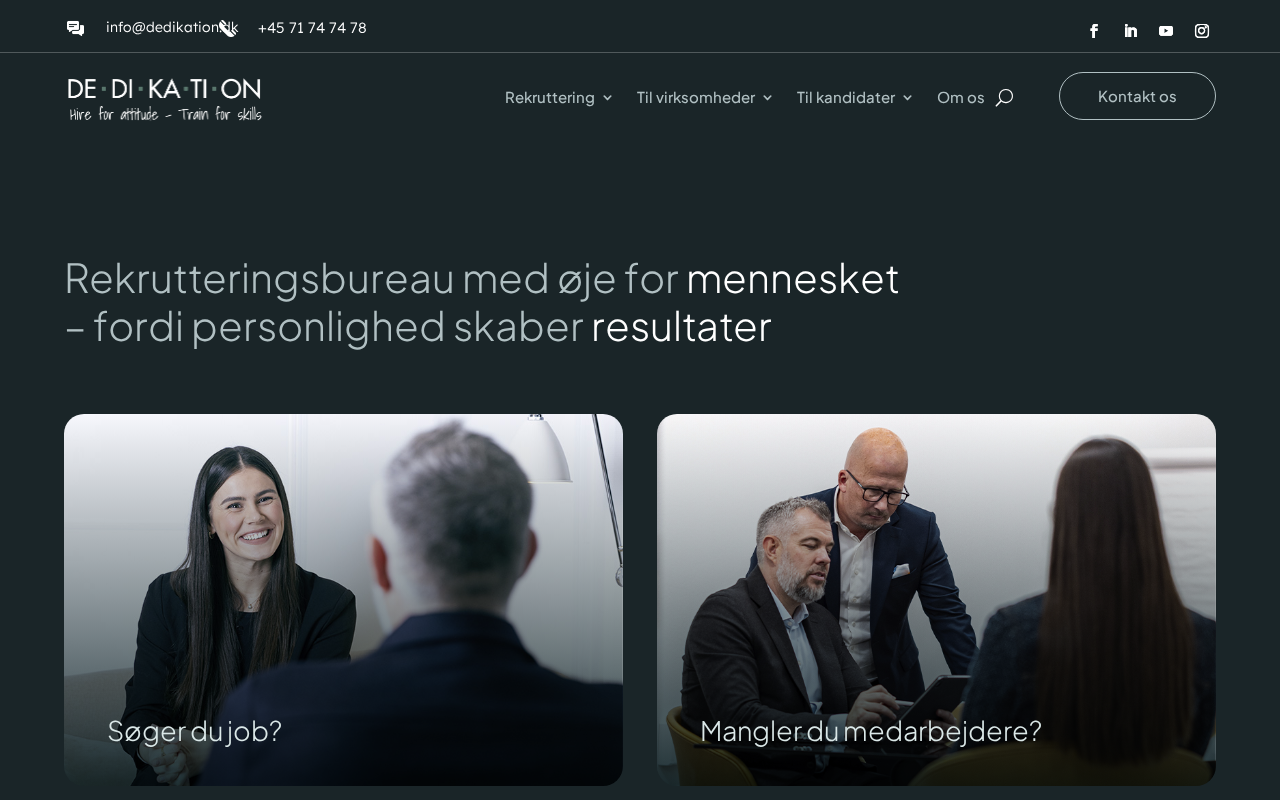1280x800 pixels.
Task: Open the LinkedIn social icon
Action: point(1130,31)
